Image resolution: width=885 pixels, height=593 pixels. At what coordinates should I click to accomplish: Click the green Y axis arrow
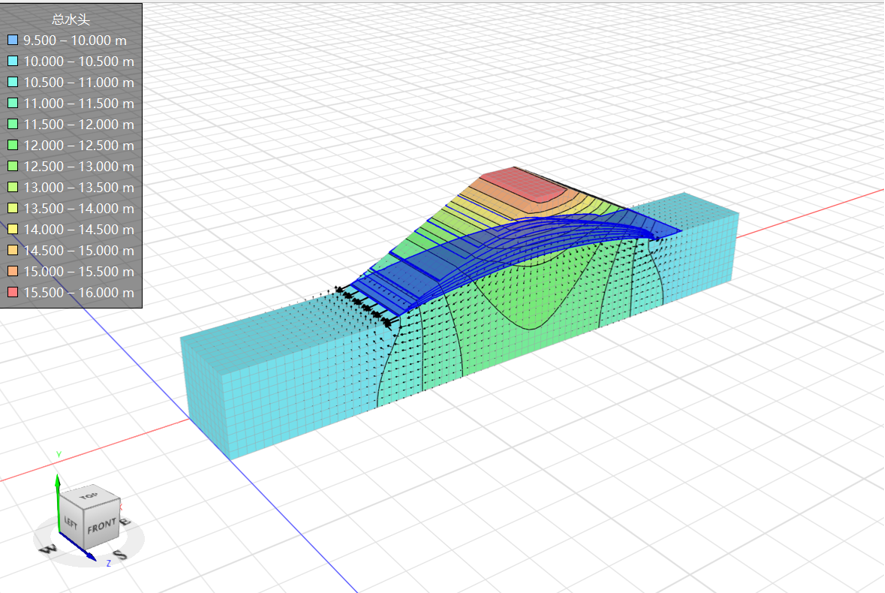(58, 501)
